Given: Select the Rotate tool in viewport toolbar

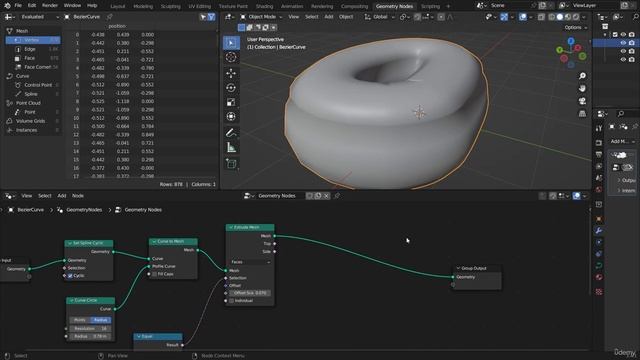Looking at the screenshot, I should 231,88.
